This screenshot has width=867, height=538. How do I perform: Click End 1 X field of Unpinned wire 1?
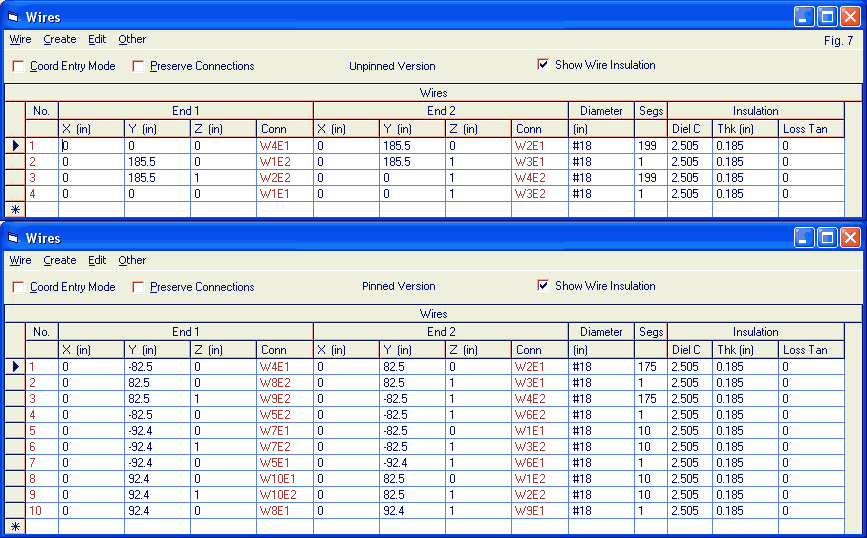pos(91,145)
